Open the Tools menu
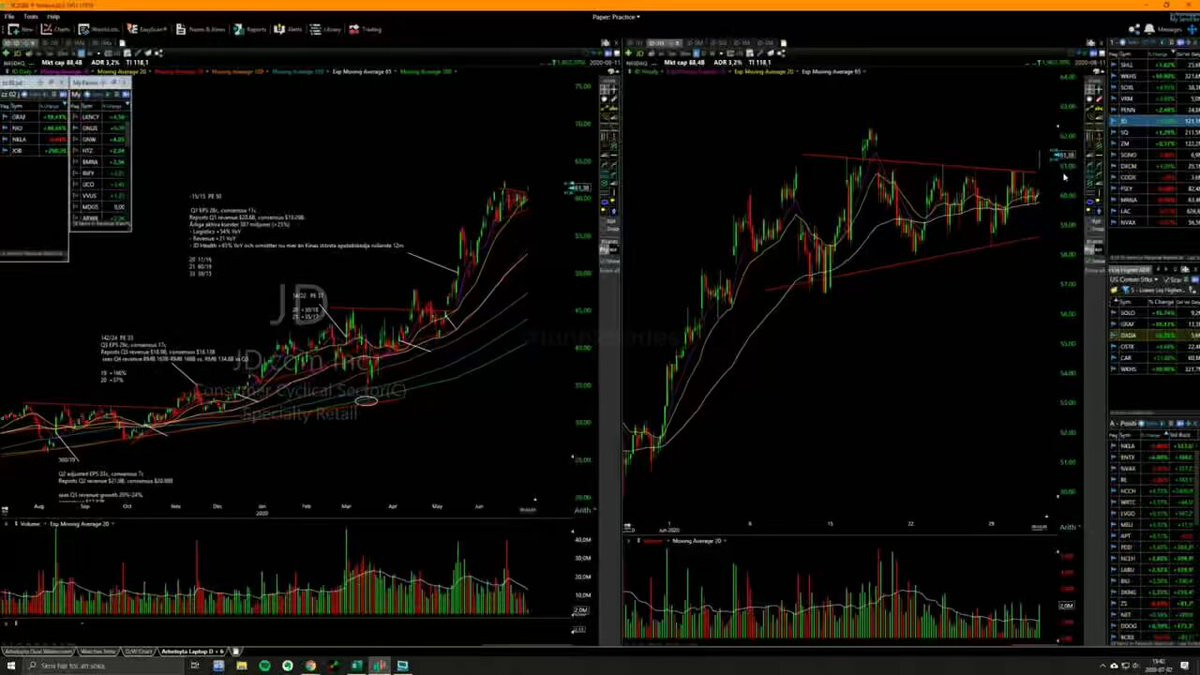The height and width of the screenshot is (675, 1200). 30,17
